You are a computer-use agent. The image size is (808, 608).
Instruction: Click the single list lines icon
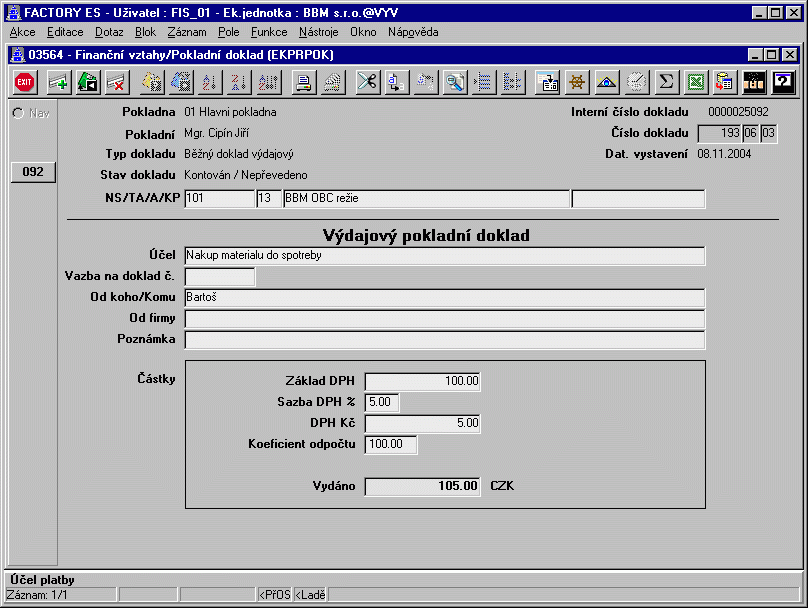484,82
